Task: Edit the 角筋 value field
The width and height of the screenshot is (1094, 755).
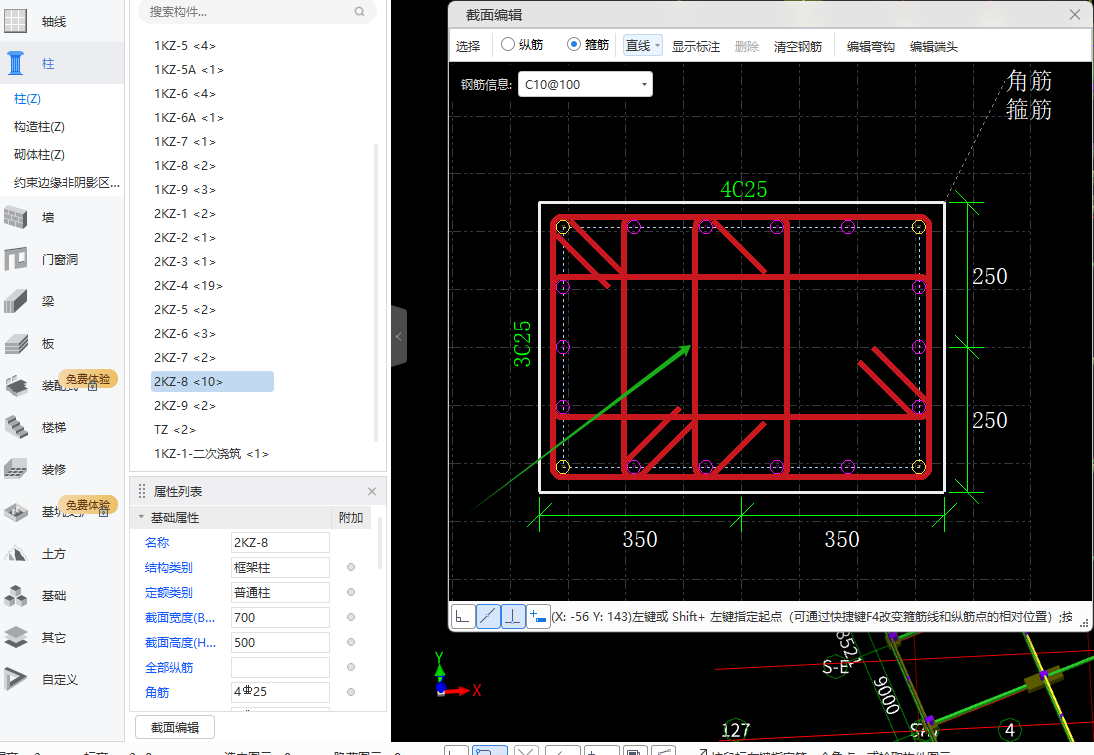Action: coord(280,692)
